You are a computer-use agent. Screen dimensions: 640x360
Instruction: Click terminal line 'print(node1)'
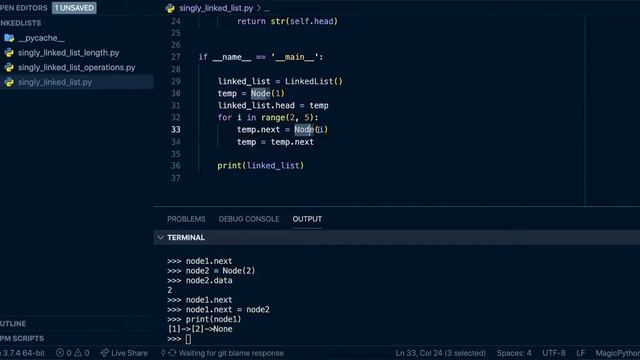pyautogui.click(x=213, y=319)
